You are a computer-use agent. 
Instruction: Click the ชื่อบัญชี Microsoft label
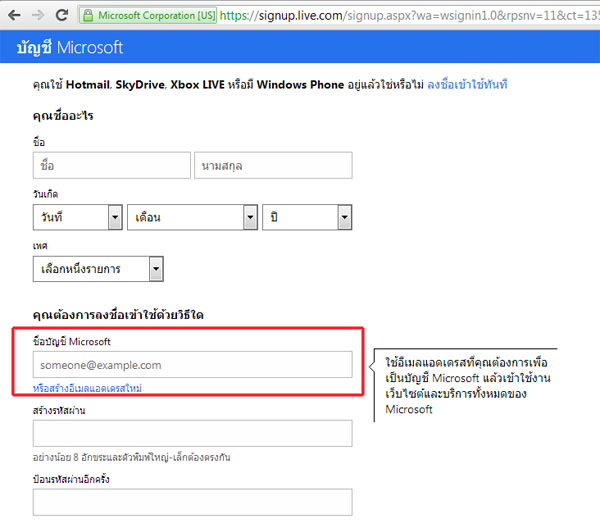(x=72, y=341)
